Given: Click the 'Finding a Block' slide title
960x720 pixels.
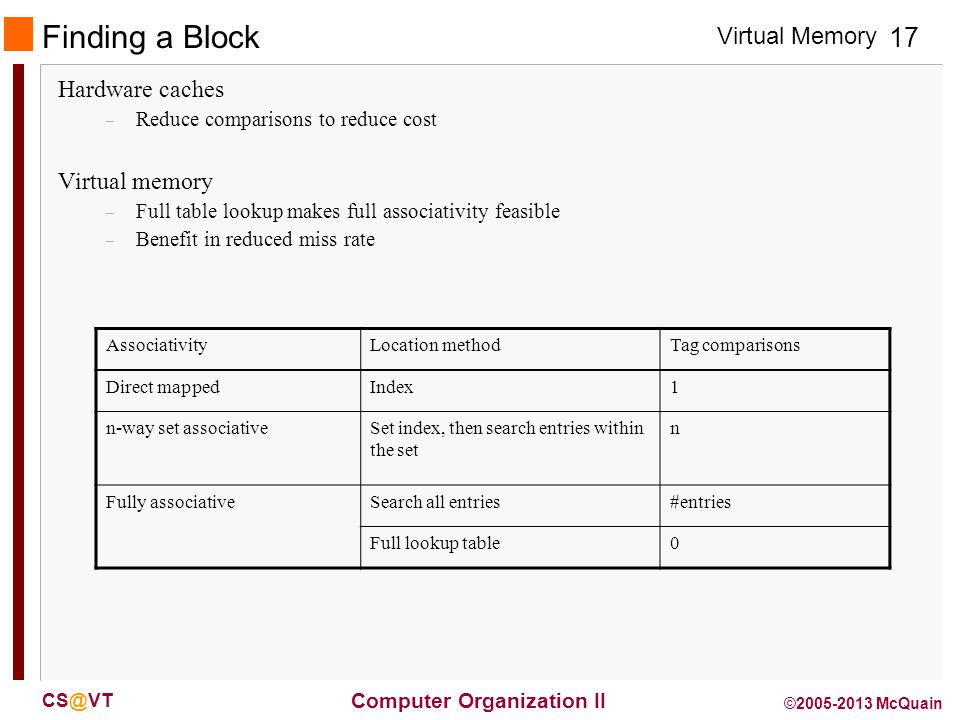Looking at the screenshot, I should click(151, 37).
